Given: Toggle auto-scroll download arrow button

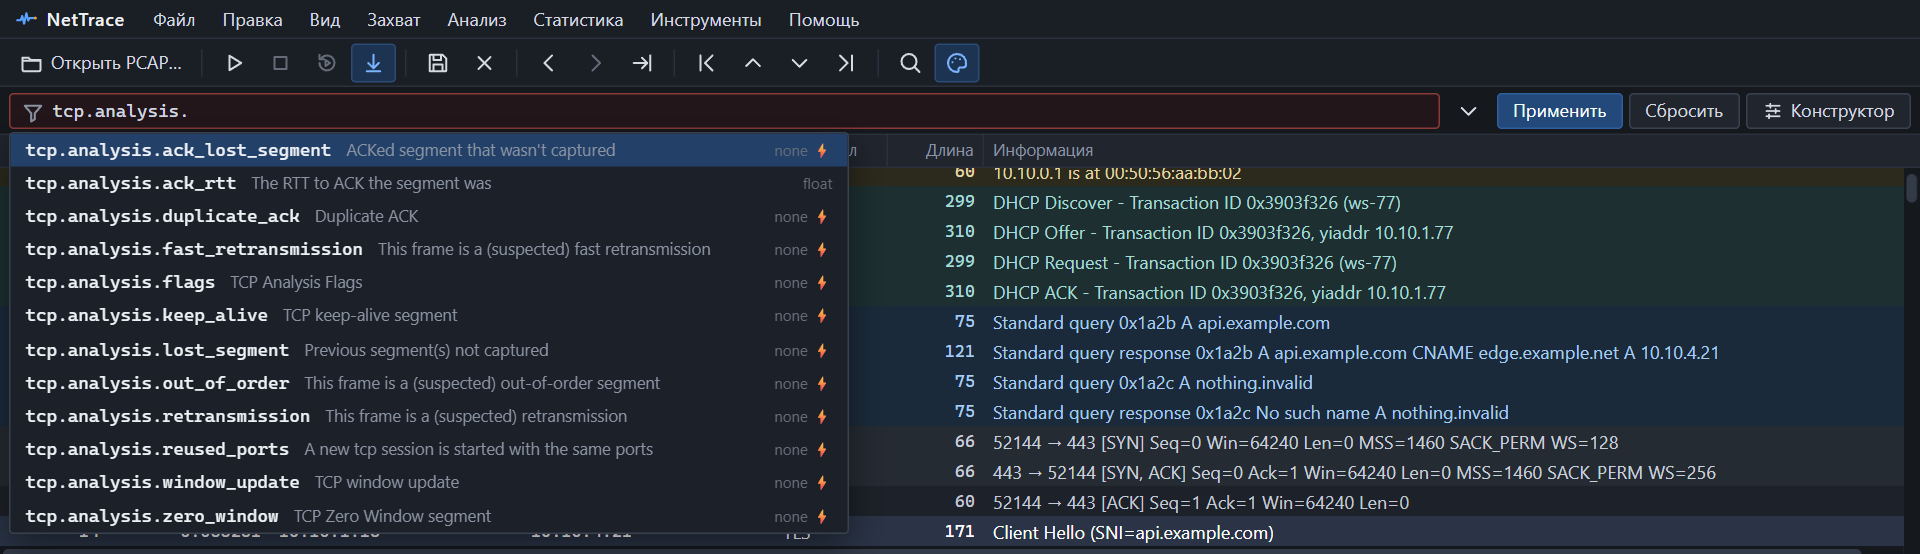Looking at the screenshot, I should [373, 63].
